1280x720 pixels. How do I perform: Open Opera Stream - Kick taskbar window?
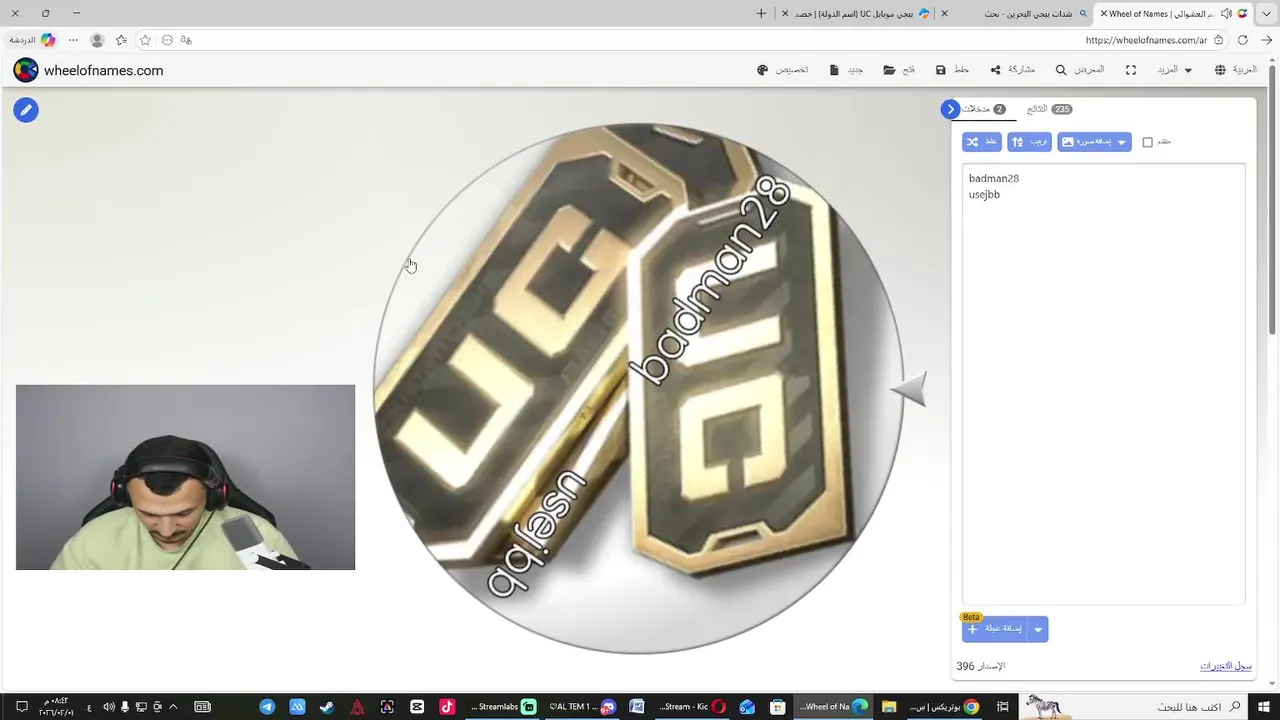(692, 707)
